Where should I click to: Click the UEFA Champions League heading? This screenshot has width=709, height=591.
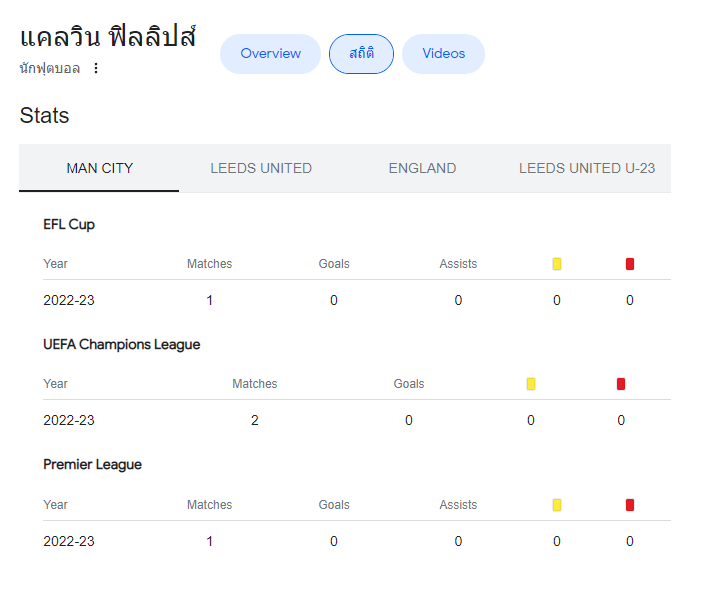(x=122, y=345)
